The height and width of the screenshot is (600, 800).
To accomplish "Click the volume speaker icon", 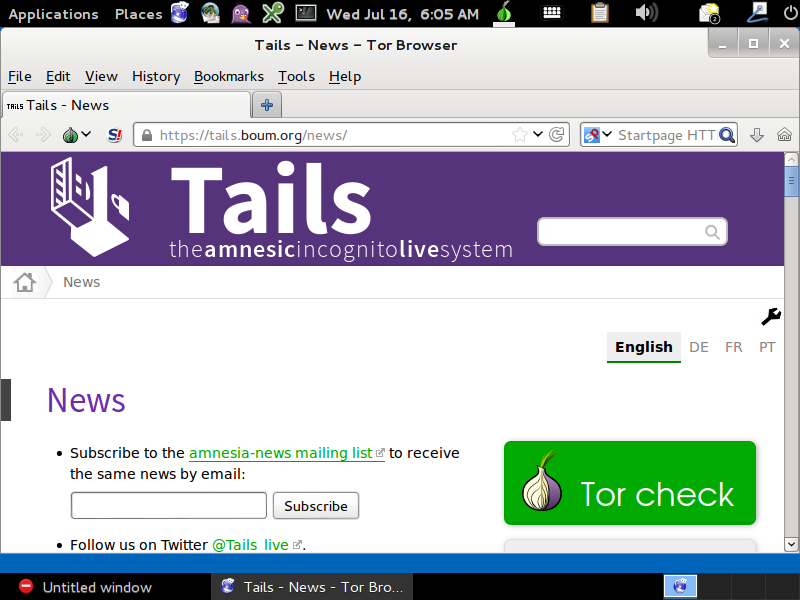I will [x=647, y=13].
